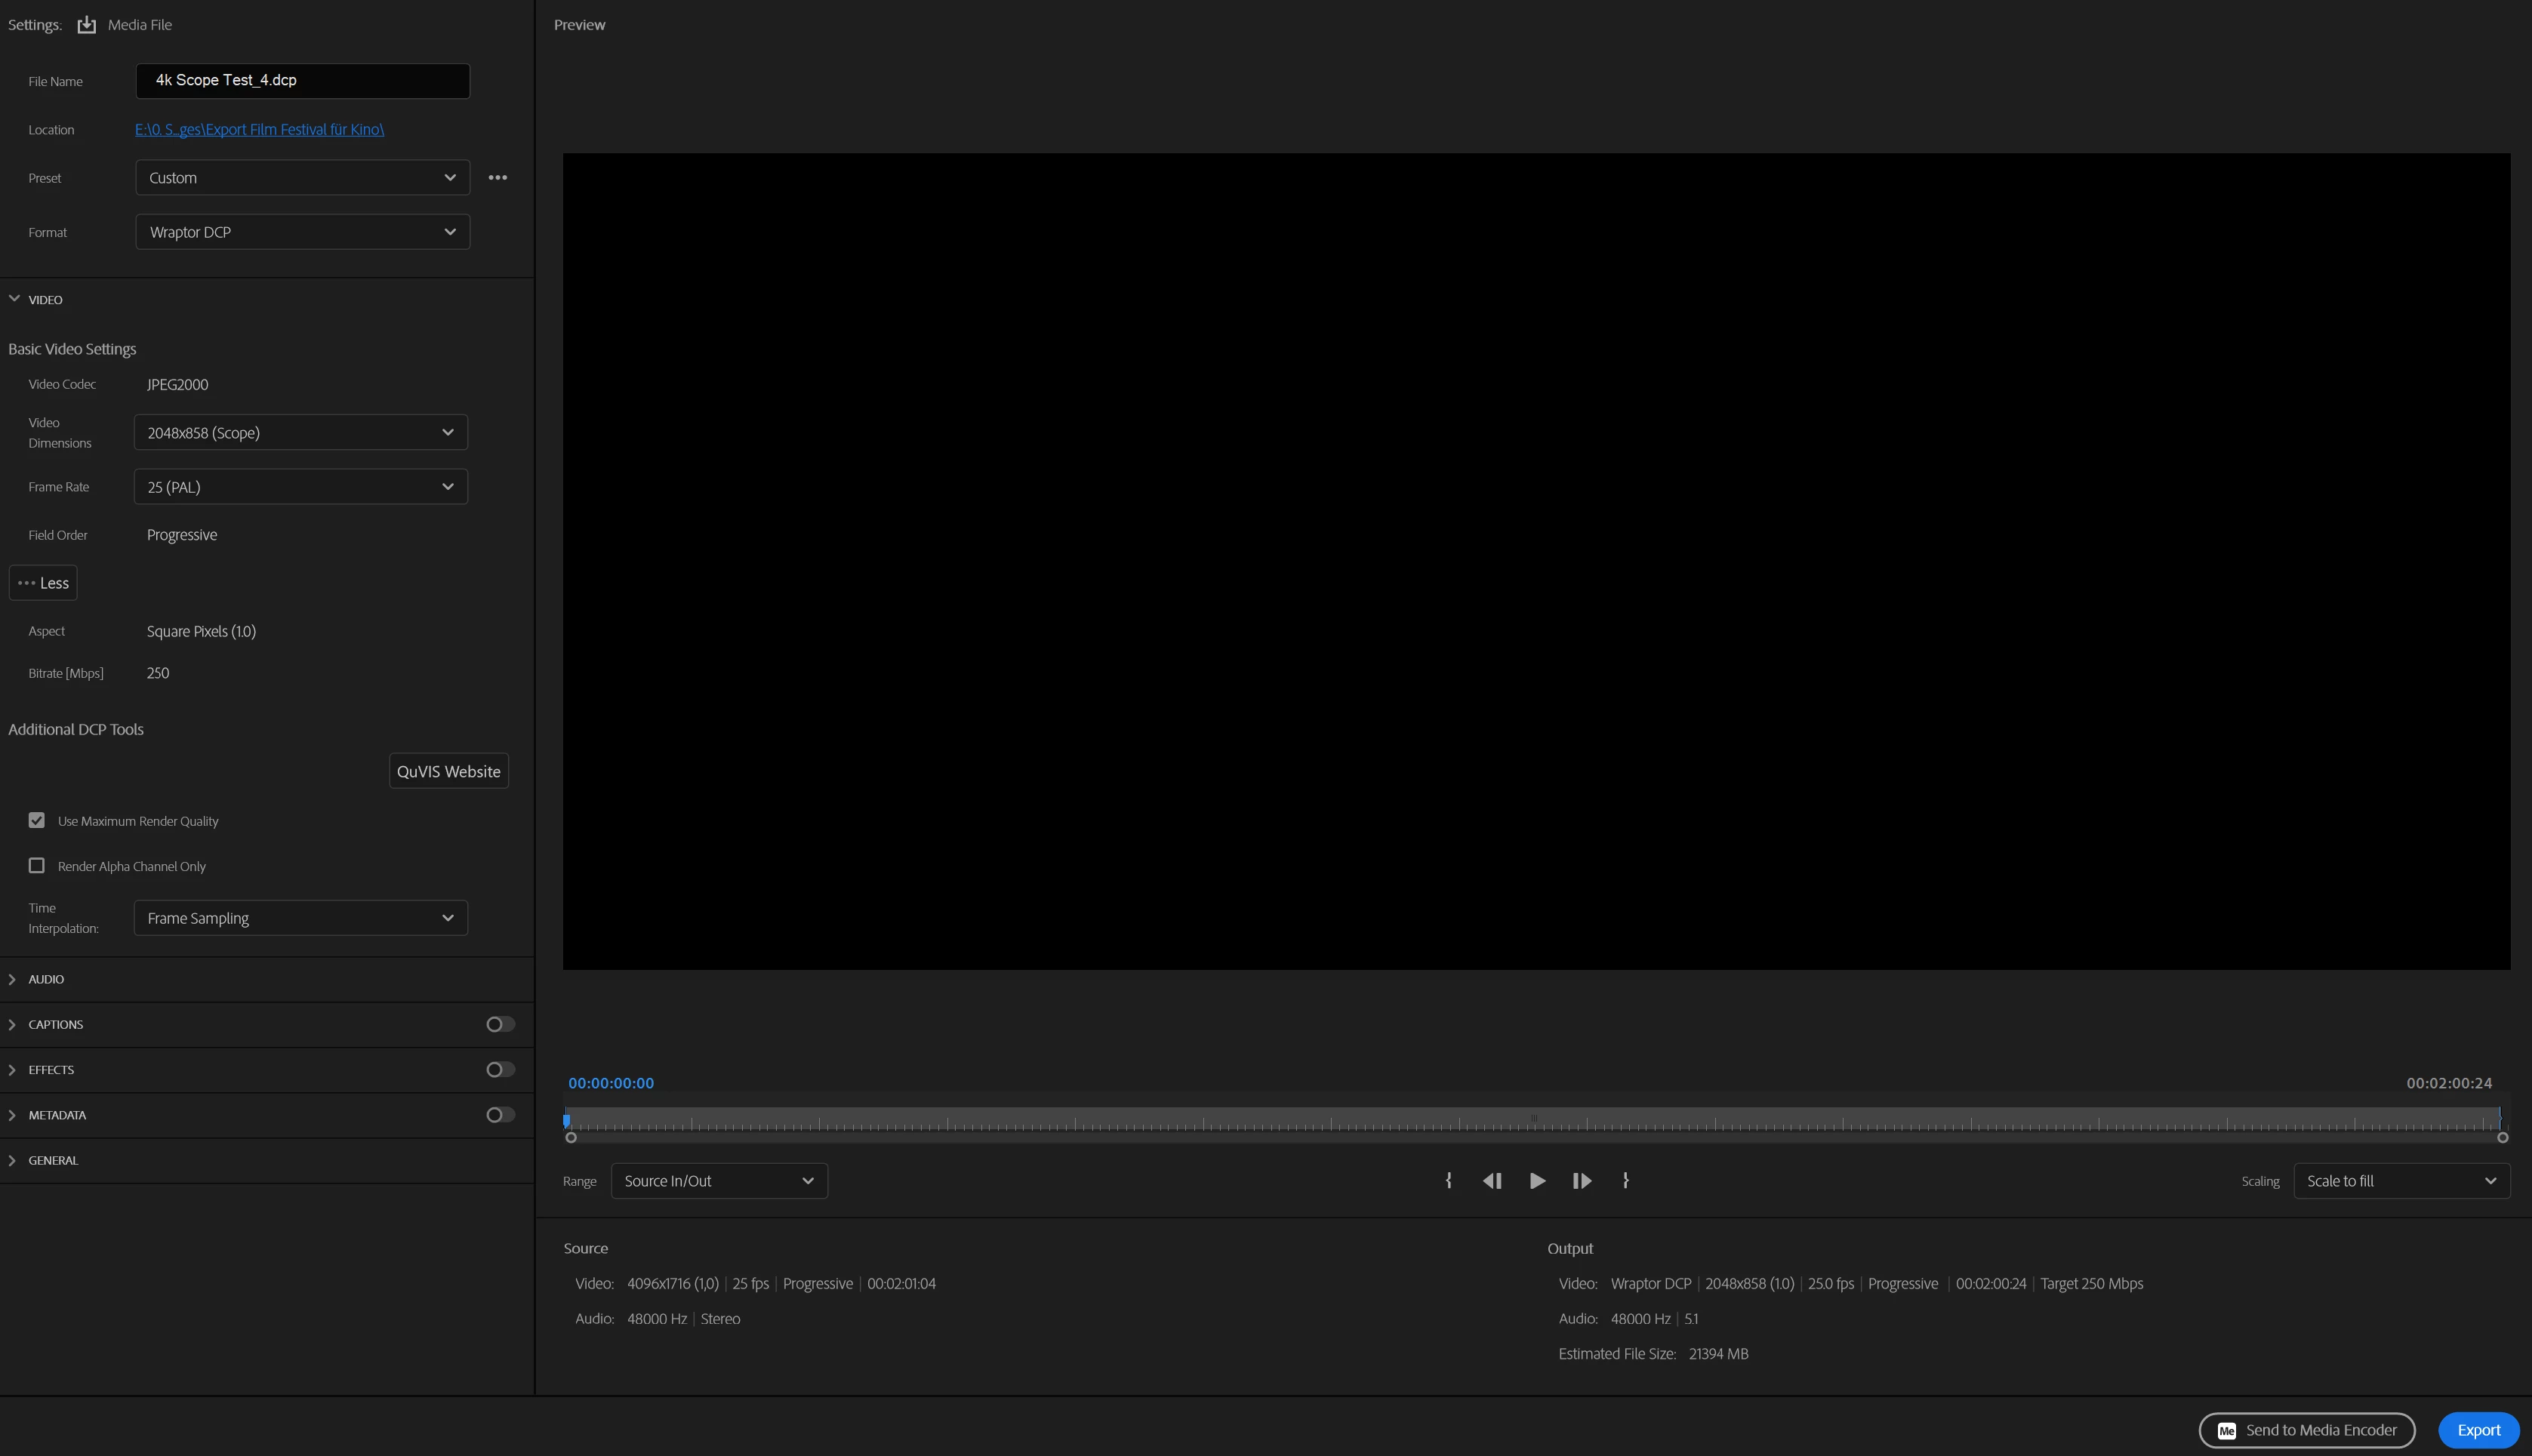Expand the GENERAL section
The image size is (2532, 1456).
[52, 1161]
